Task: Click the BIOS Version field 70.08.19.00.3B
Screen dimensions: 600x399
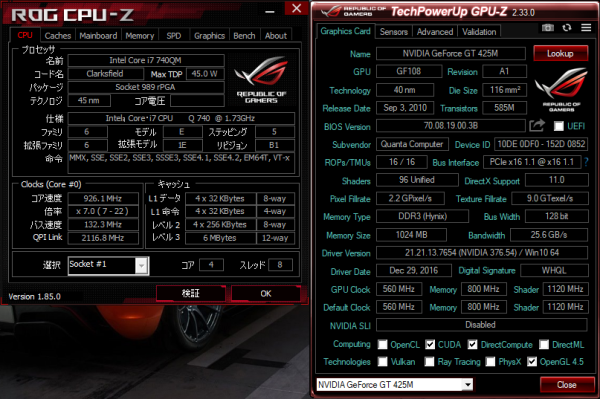Action: 451,125
